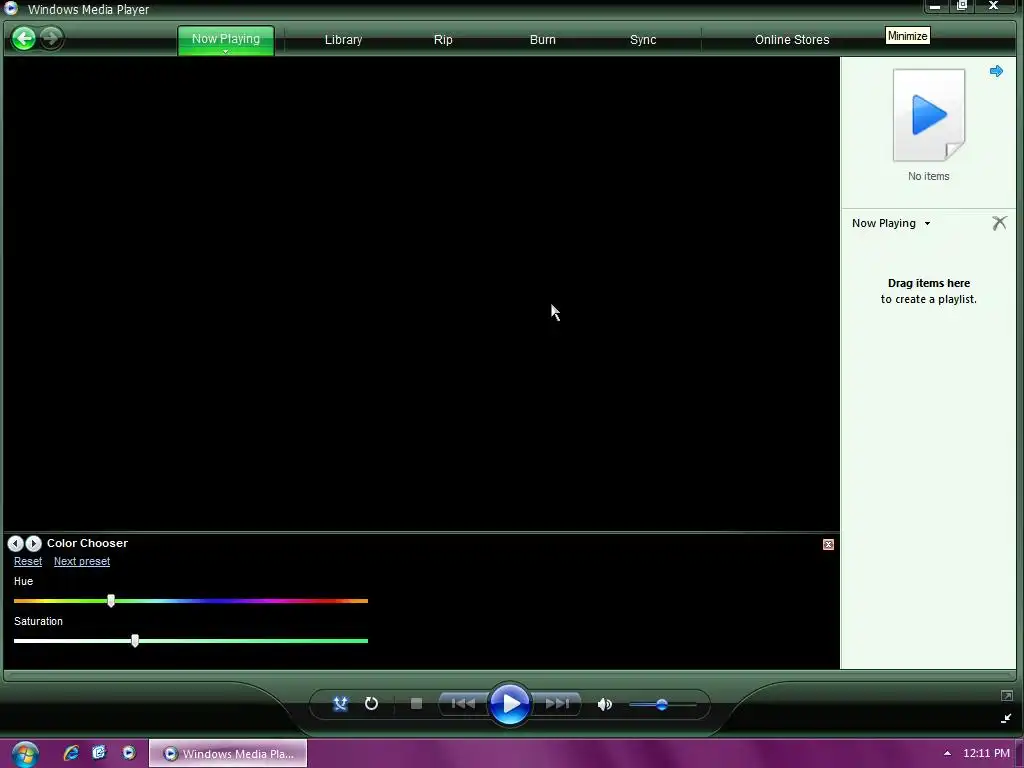Click the 12:11 PM taskbar clock
The height and width of the screenshot is (768, 1024).
[986, 753]
